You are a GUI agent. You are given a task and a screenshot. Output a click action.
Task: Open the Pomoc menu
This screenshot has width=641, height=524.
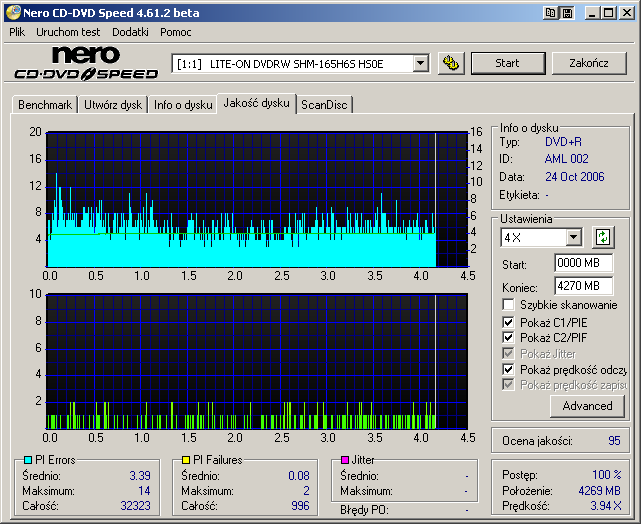point(176,32)
